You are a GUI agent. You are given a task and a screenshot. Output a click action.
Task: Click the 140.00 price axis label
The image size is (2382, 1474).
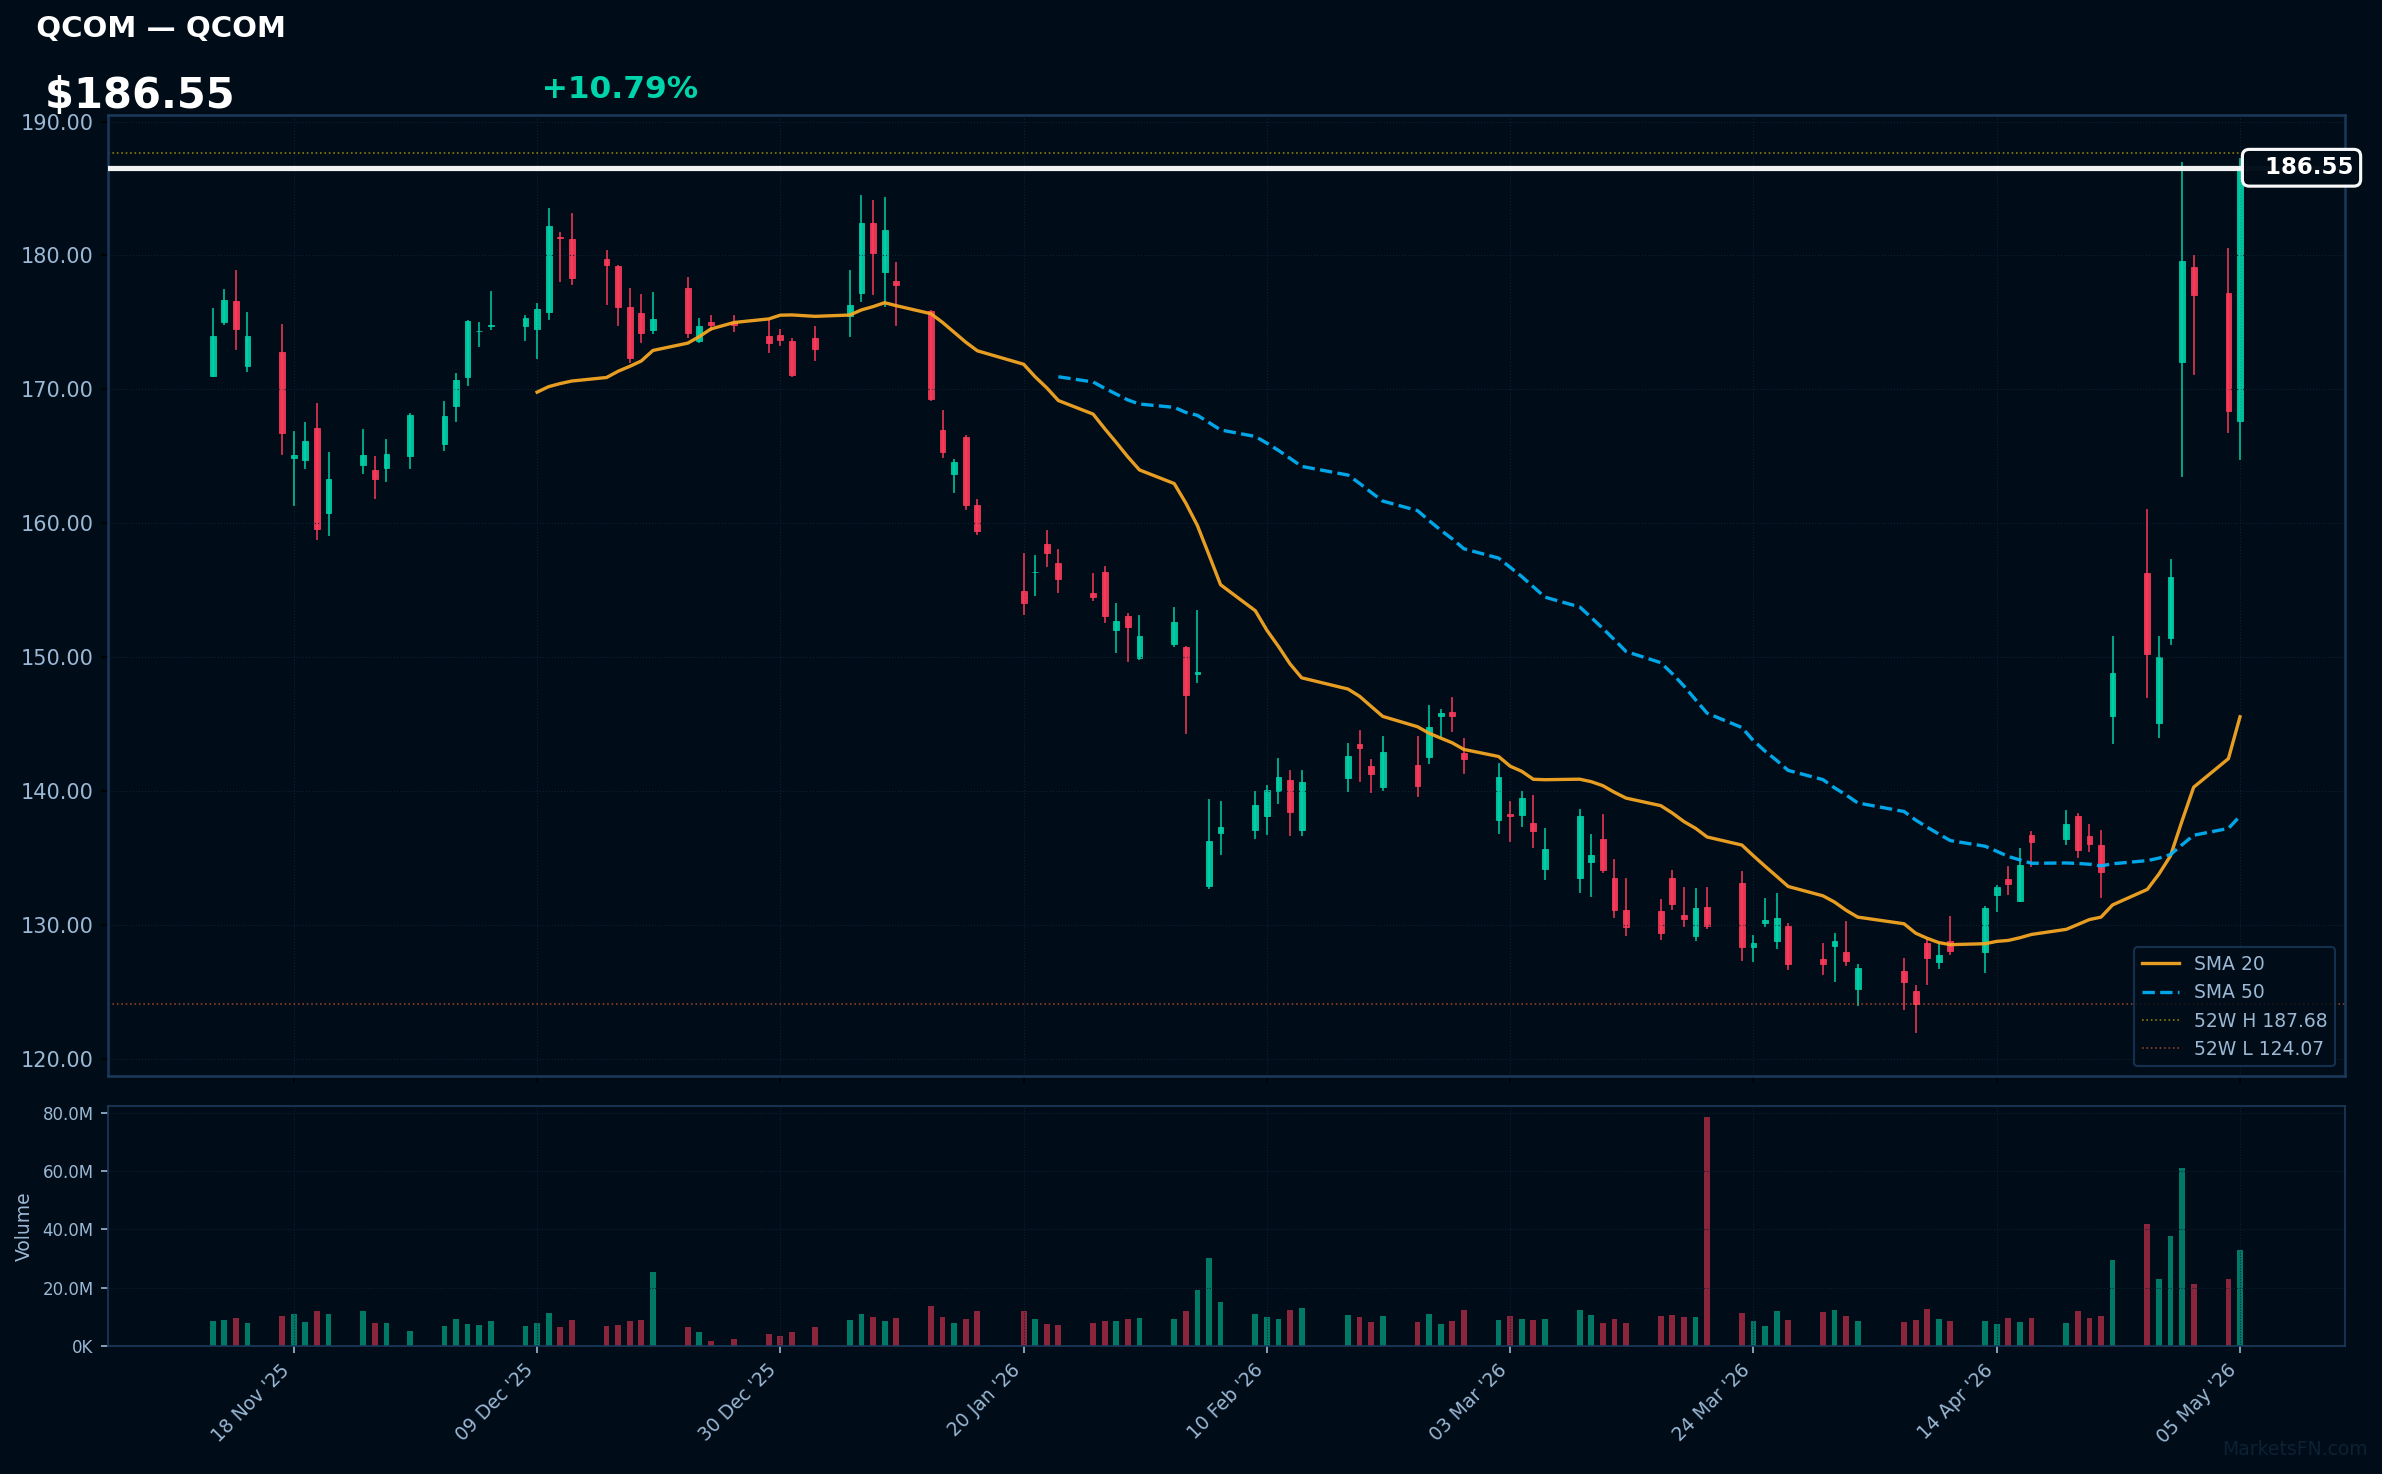tap(57, 792)
